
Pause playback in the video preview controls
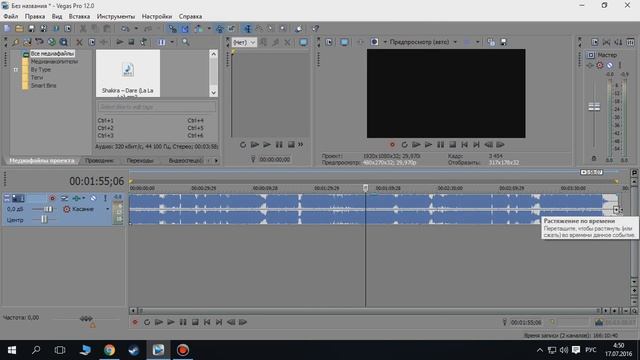440,144
